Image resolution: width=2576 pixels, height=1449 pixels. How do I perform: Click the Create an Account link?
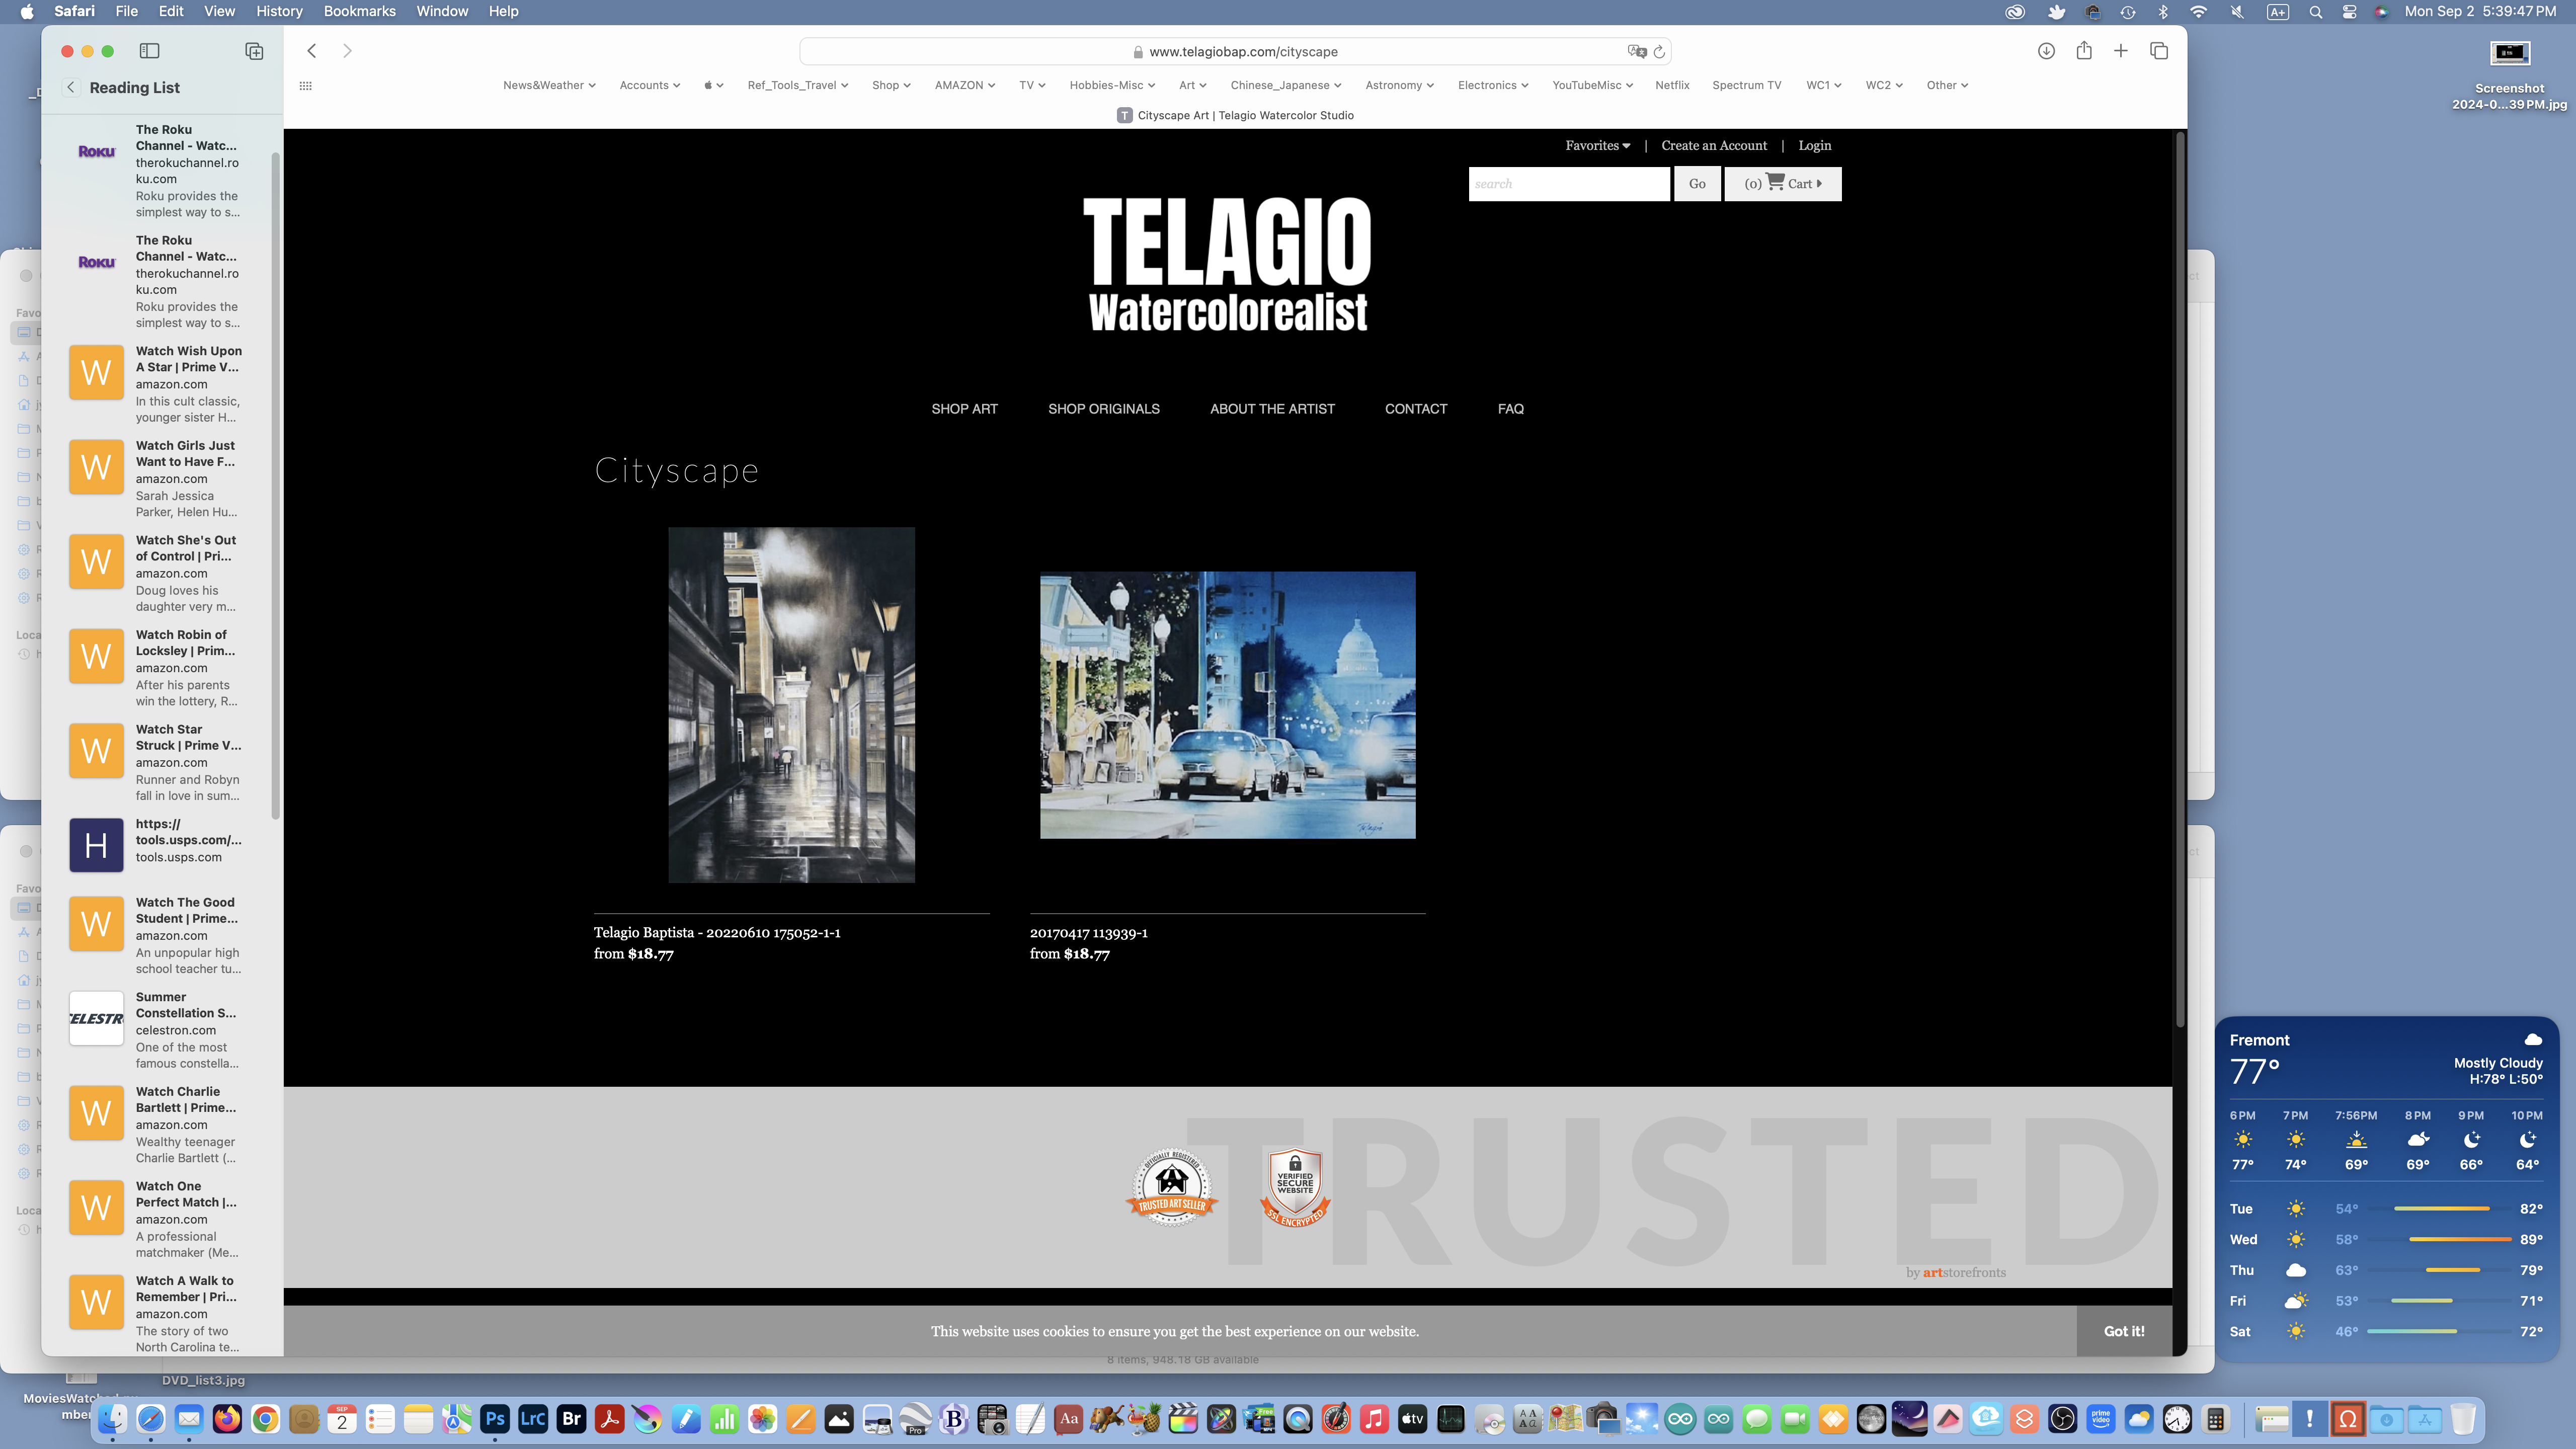click(1713, 146)
